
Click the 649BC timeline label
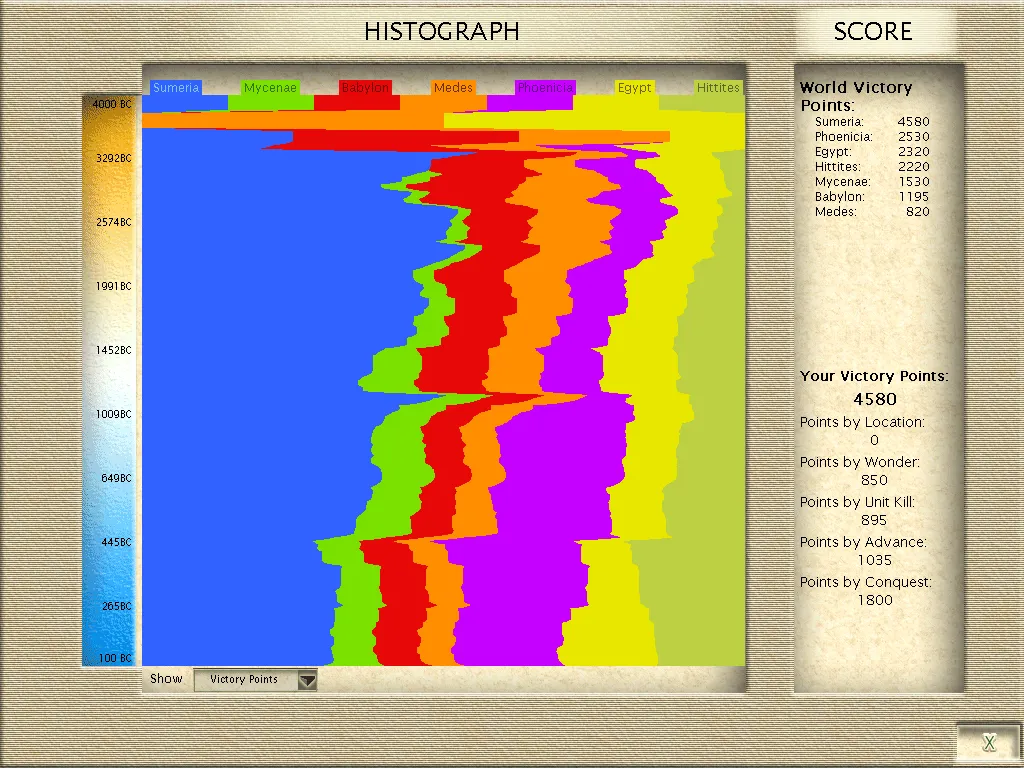[116, 478]
